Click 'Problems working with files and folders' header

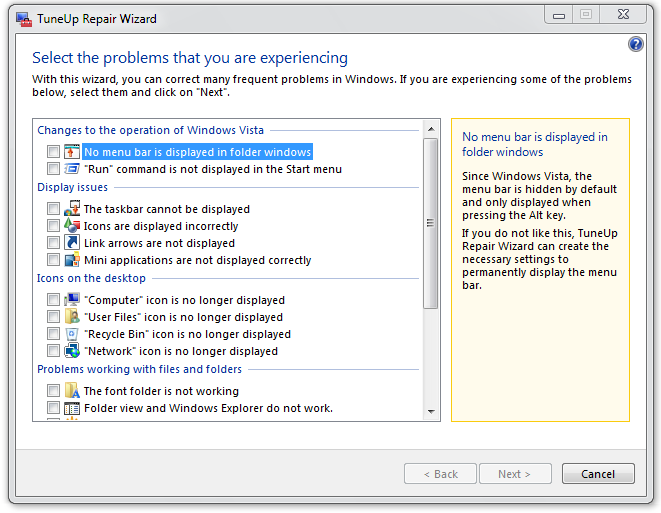[140, 369]
